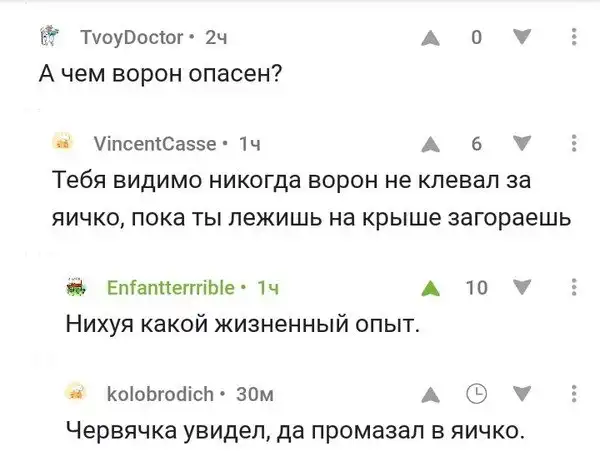600x461 pixels.
Task: Open Enfantterrrible's profile via username
Action: (x=172, y=289)
